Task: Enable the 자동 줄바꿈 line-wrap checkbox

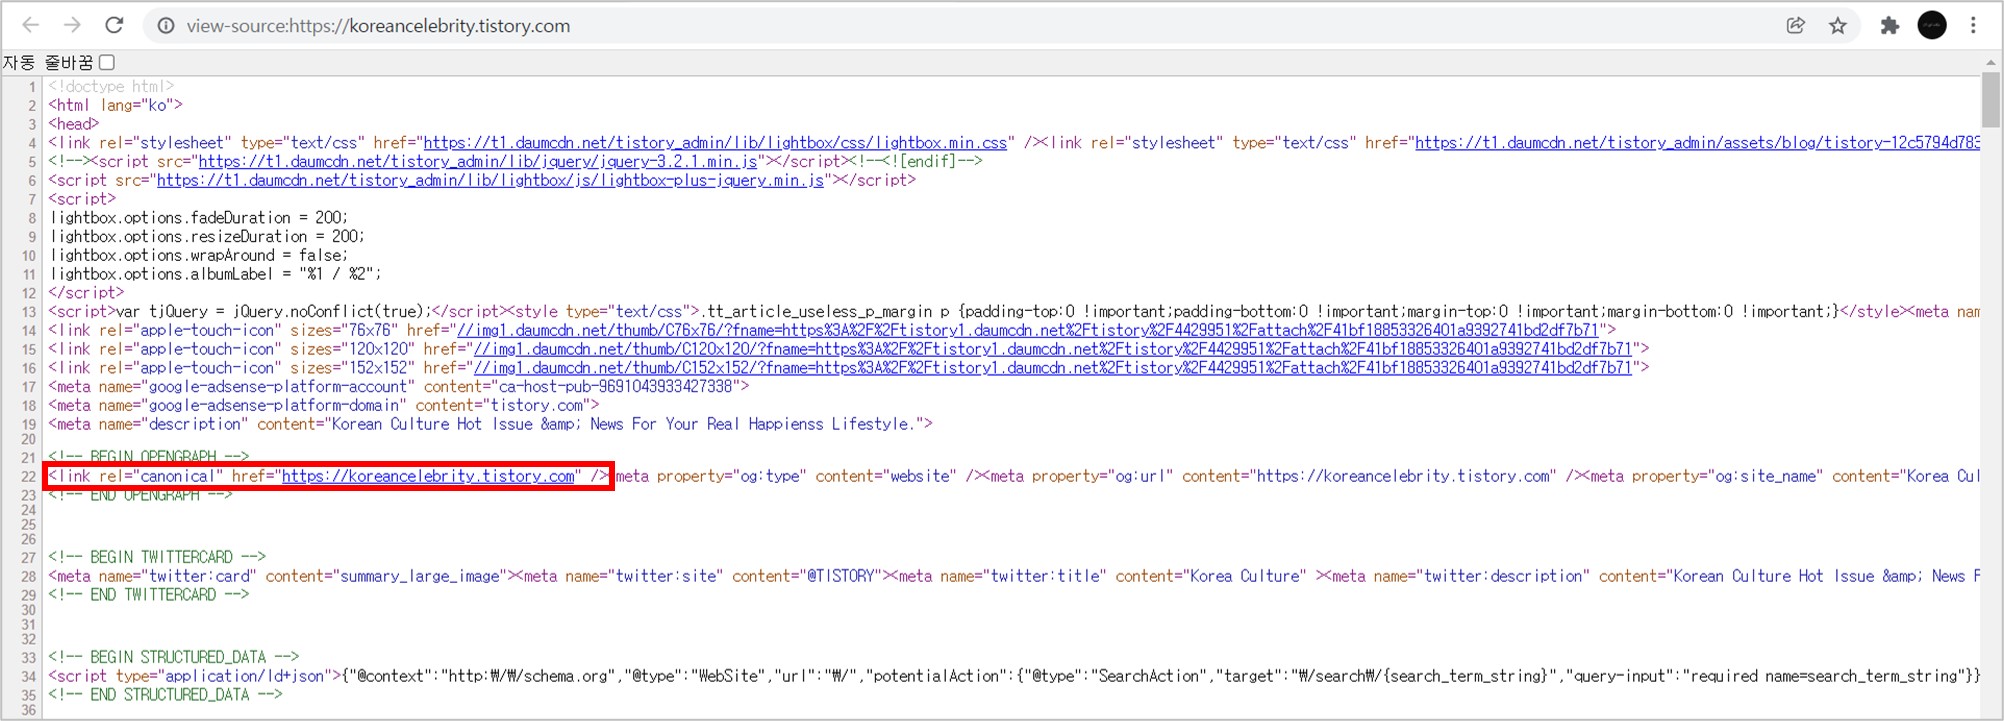Action: pyautogui.click(x=107, y=62)
